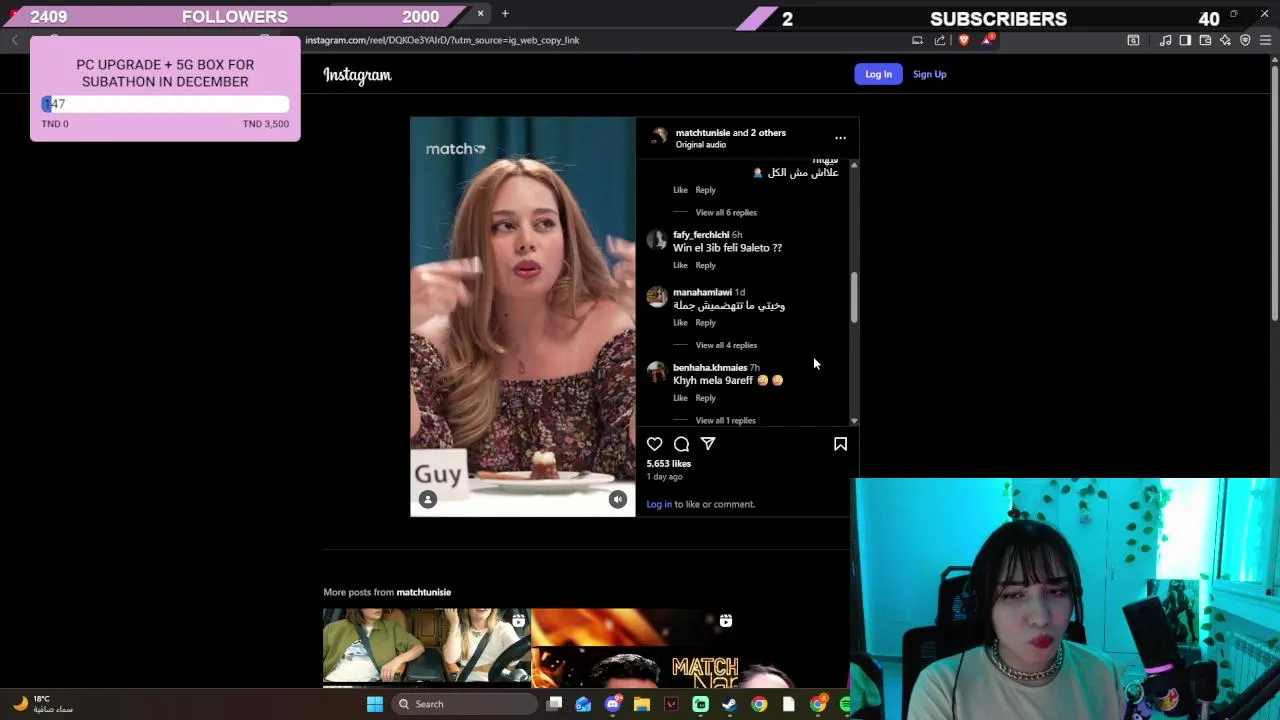Click the comments panel scrollbar thumb
Screen dimensions: 1280x720
854,297
